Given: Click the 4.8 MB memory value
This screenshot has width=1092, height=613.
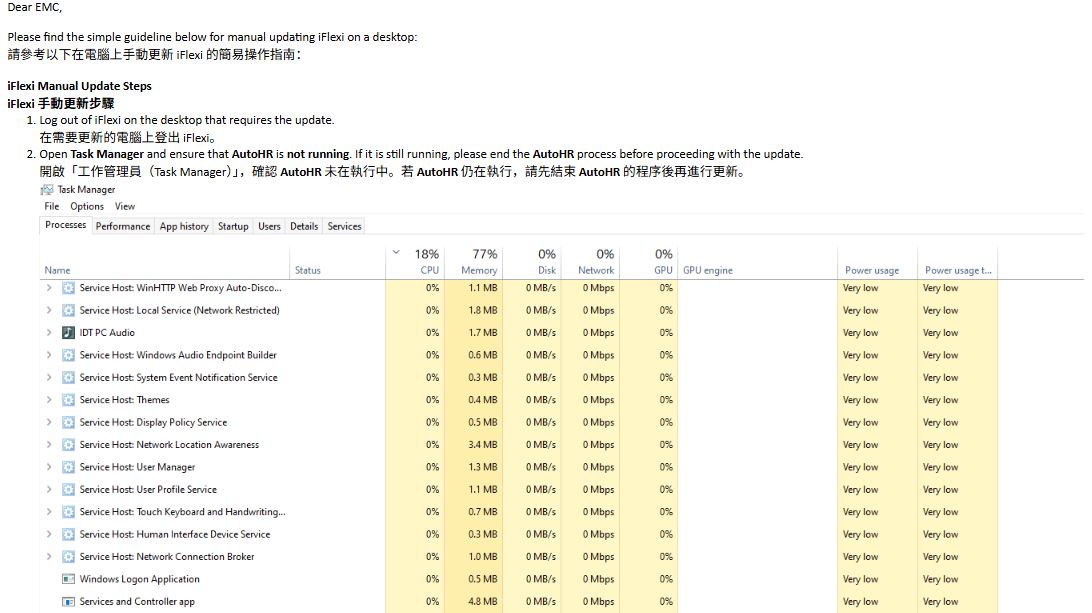Looking at the screenshot, I should (483, 601).
